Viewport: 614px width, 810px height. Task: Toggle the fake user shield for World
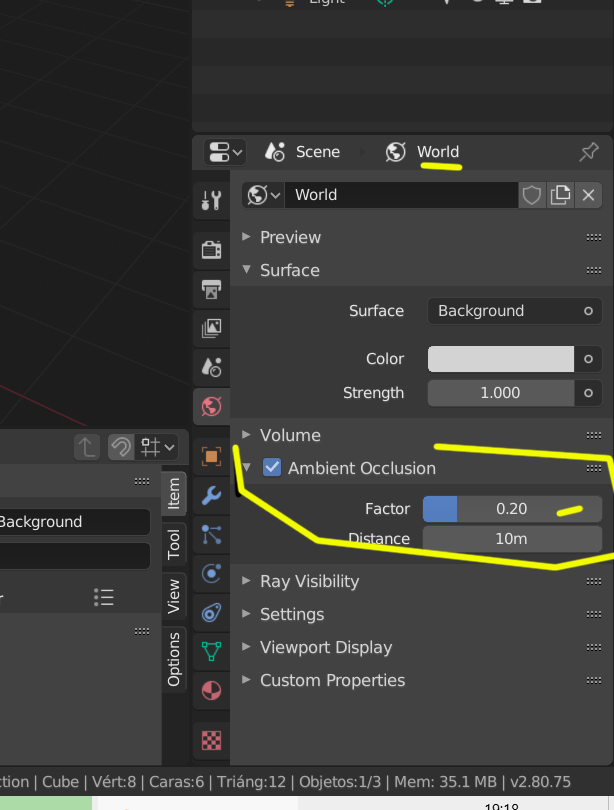tap(532, 195)
